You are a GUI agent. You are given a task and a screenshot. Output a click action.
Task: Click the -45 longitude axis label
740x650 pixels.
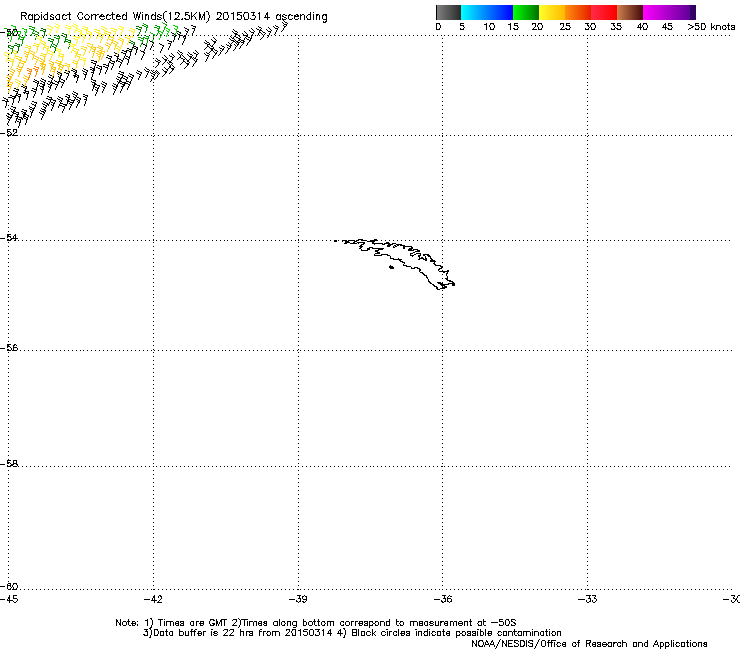click(x=9, y=599)
